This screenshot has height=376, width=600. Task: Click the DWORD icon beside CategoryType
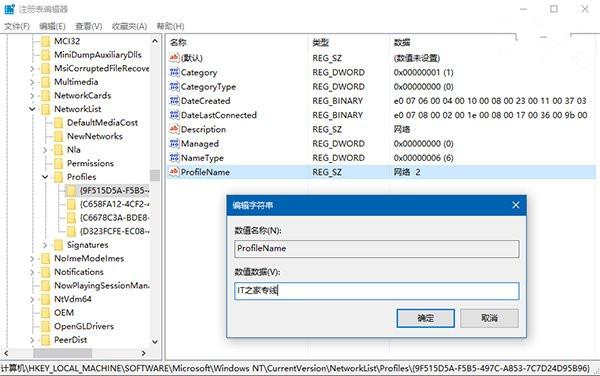coord(174,86)
